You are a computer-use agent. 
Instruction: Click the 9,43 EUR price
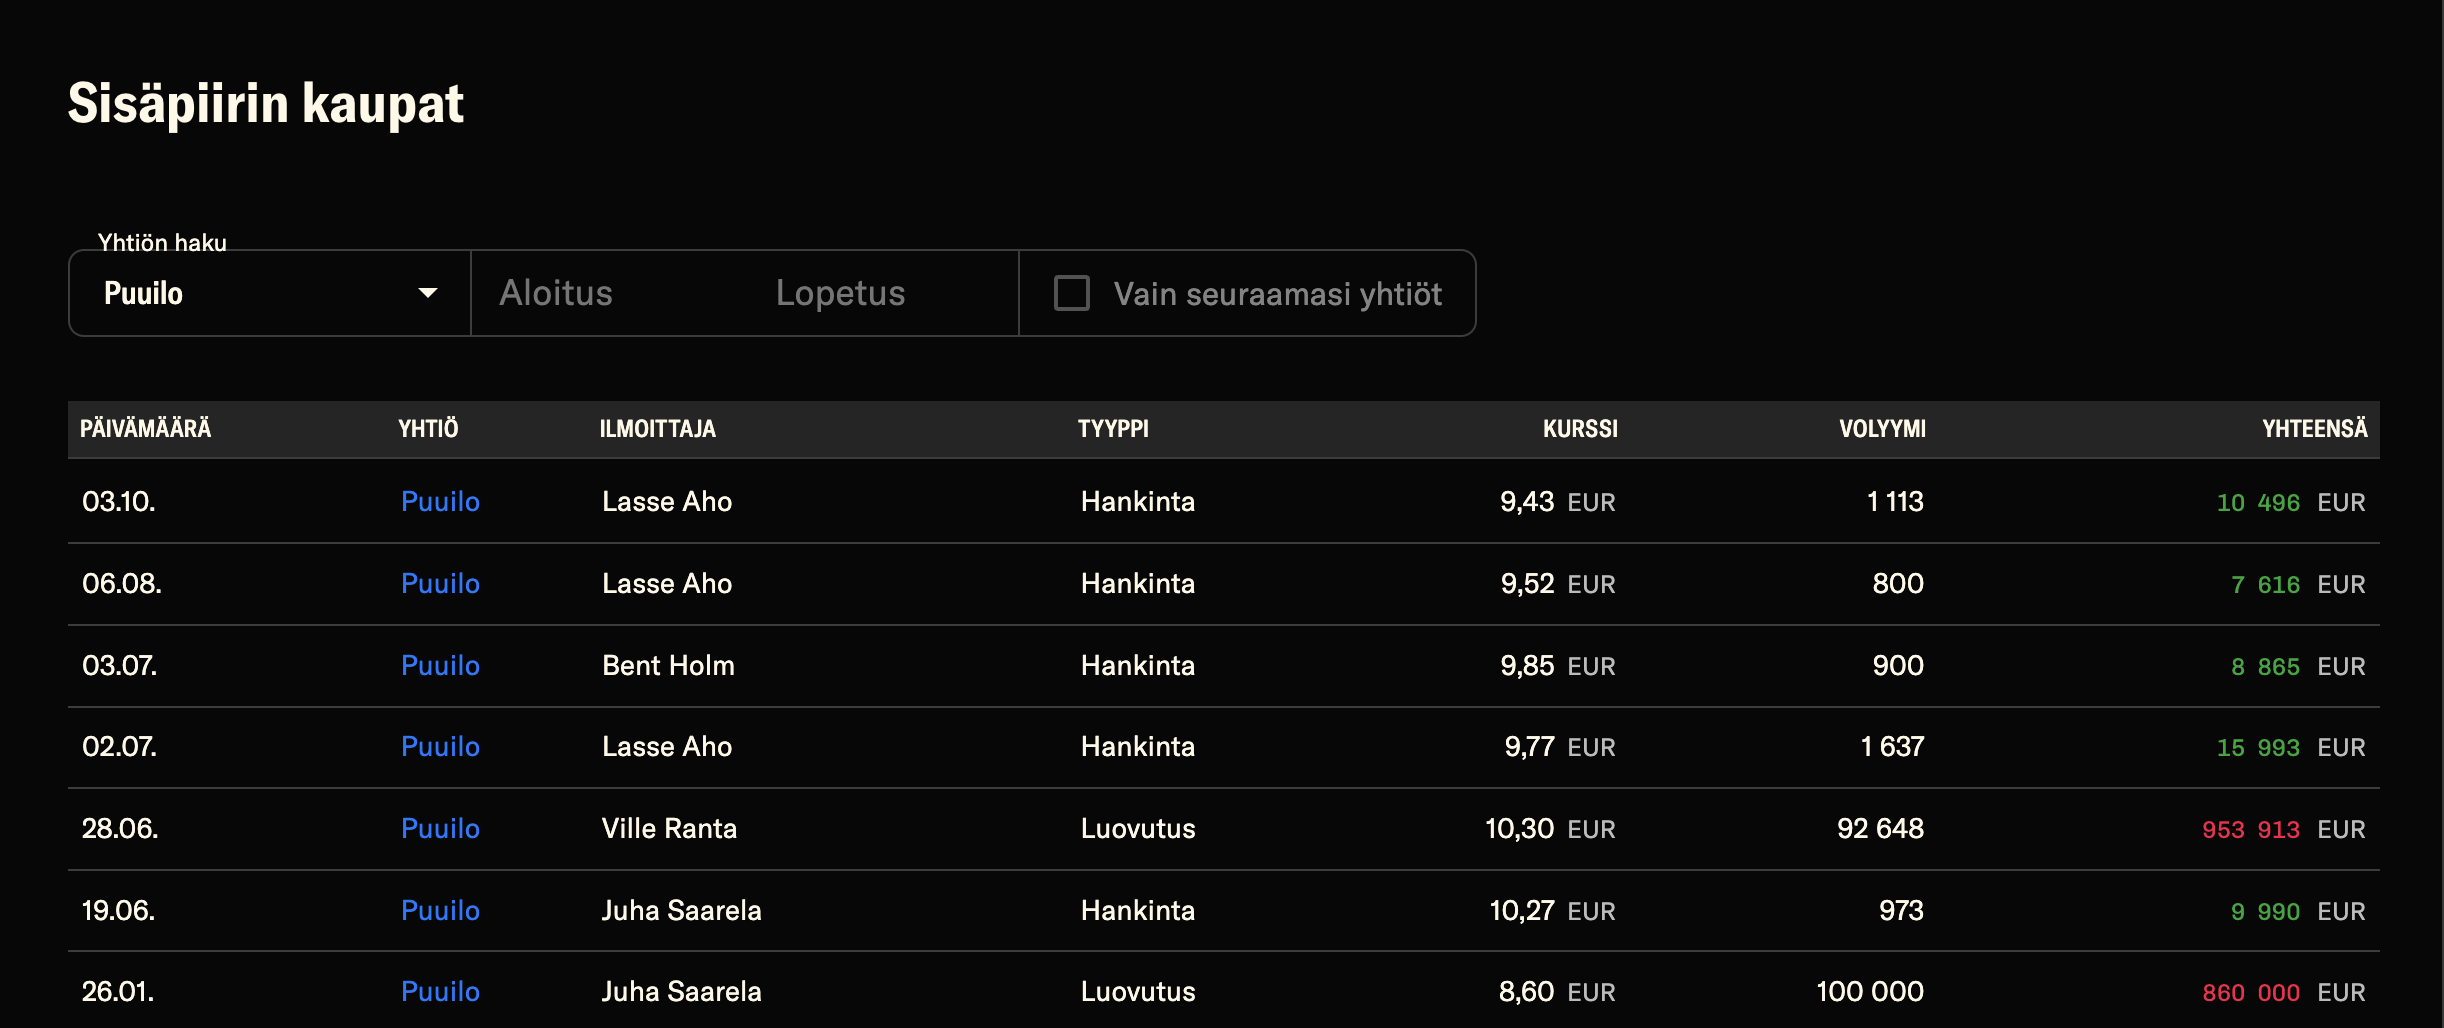pos(1557,502)
